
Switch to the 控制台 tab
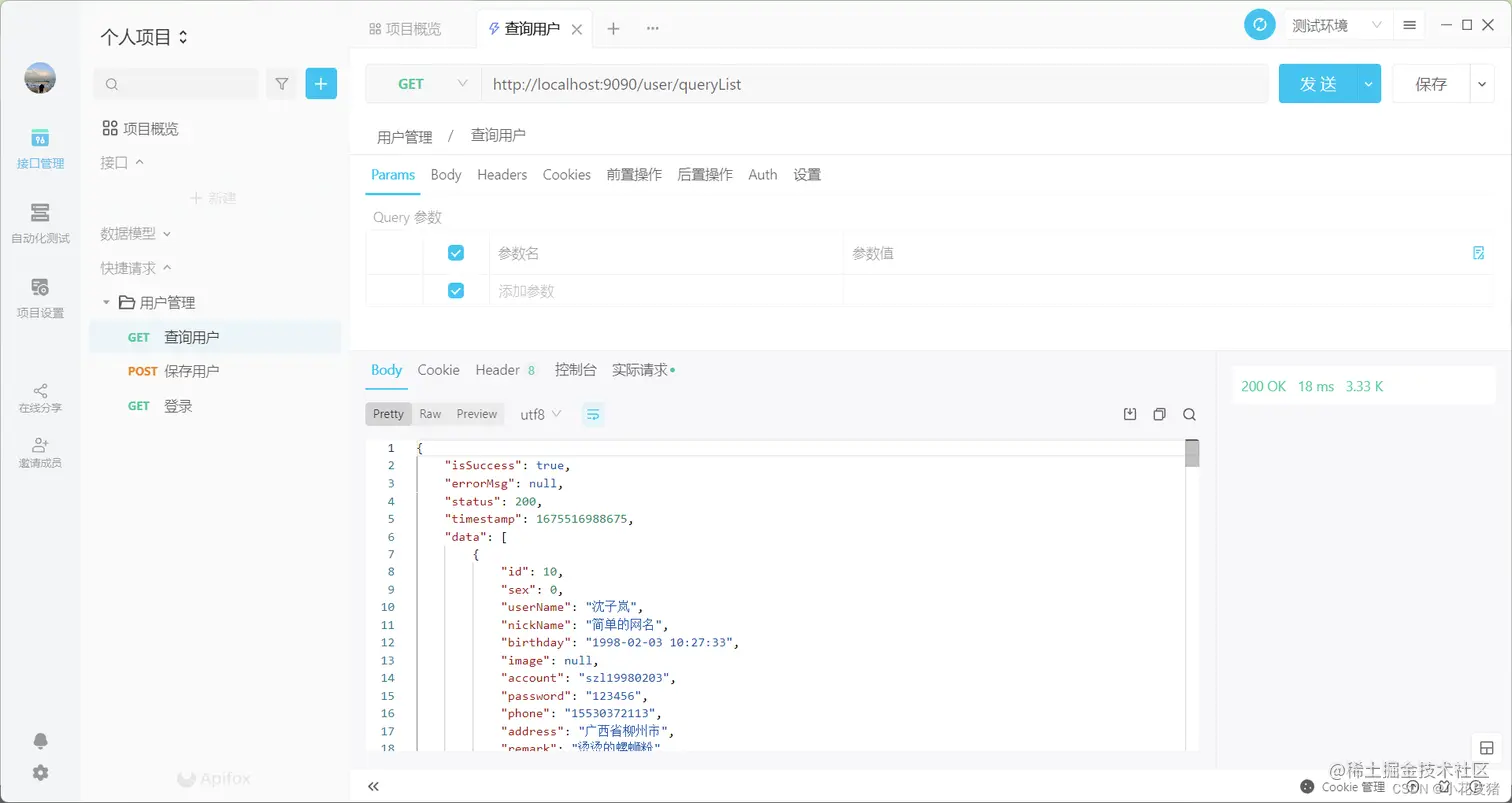[576, 370]
